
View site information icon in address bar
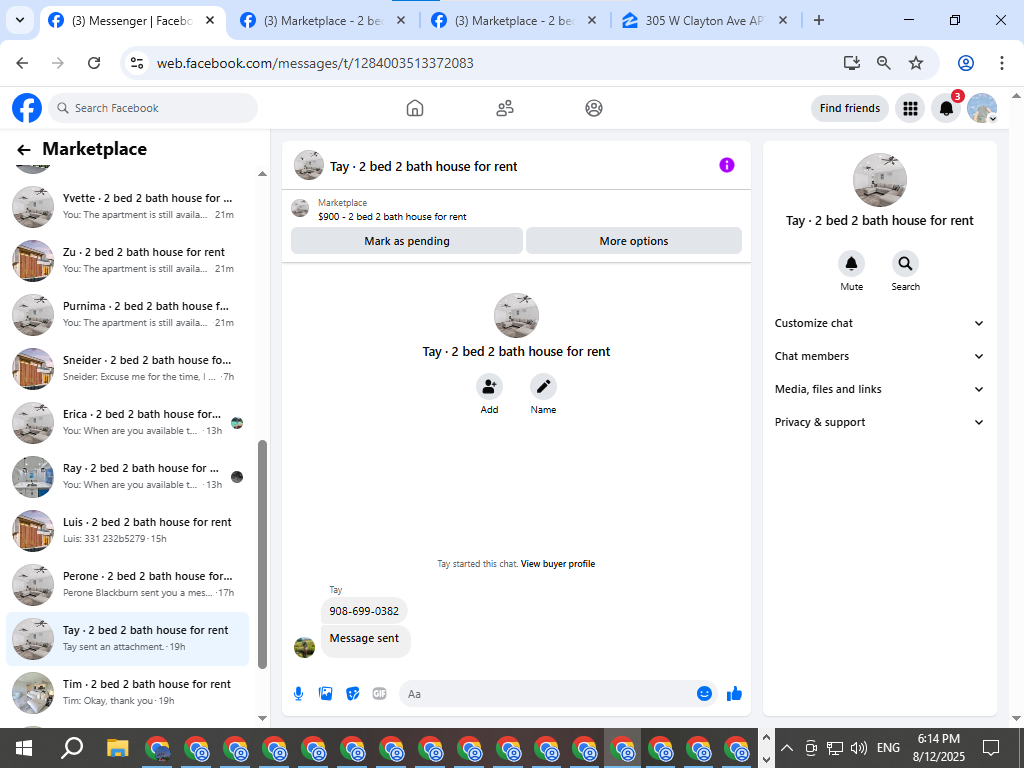[136, 63]
